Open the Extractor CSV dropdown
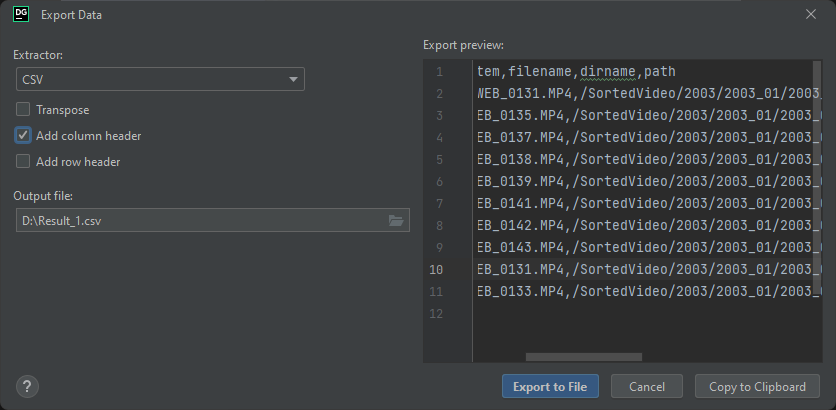Screen dimensions: 836x410 [160, 79]
